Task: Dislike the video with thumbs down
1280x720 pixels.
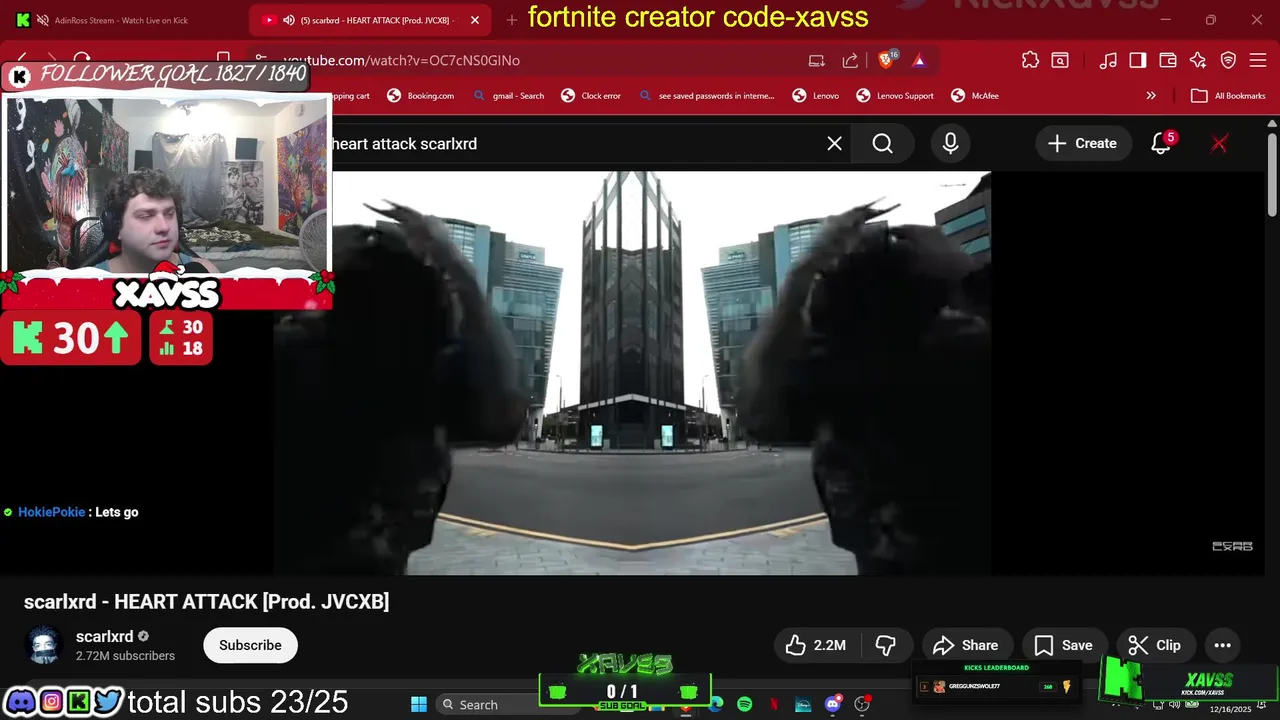Action: coord(886,645)
